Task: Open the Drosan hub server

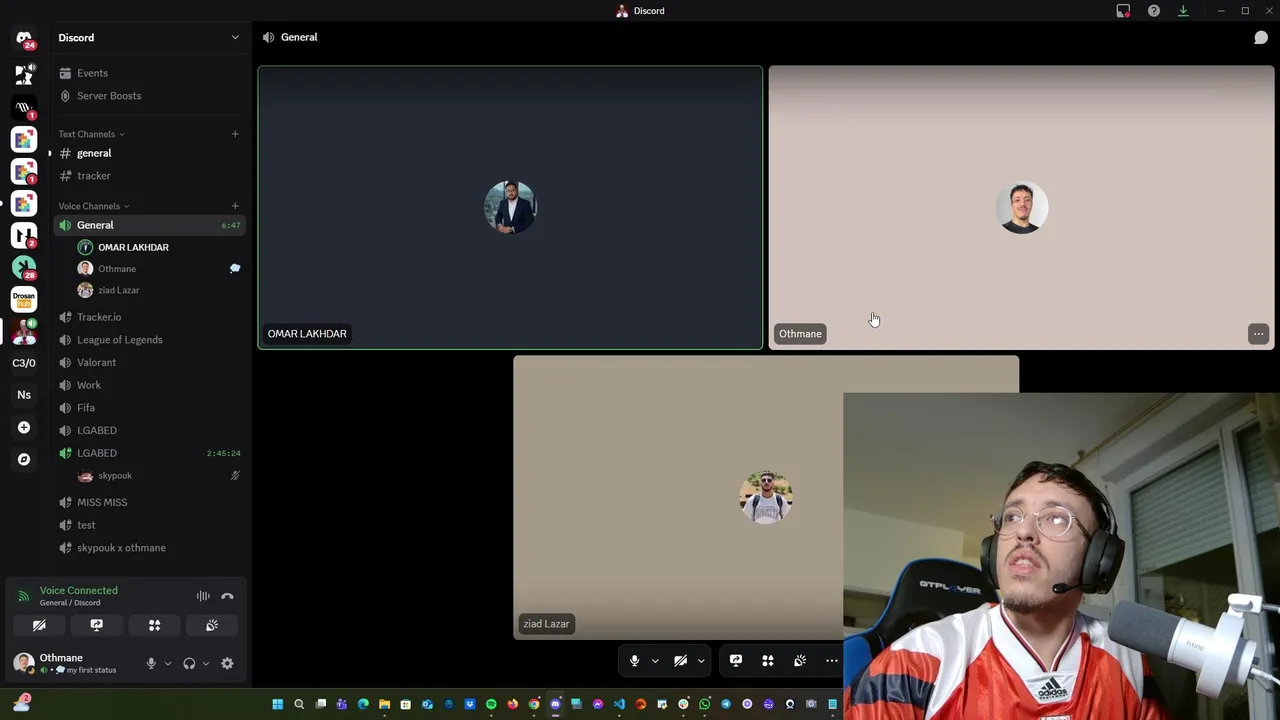Action: 24,299
